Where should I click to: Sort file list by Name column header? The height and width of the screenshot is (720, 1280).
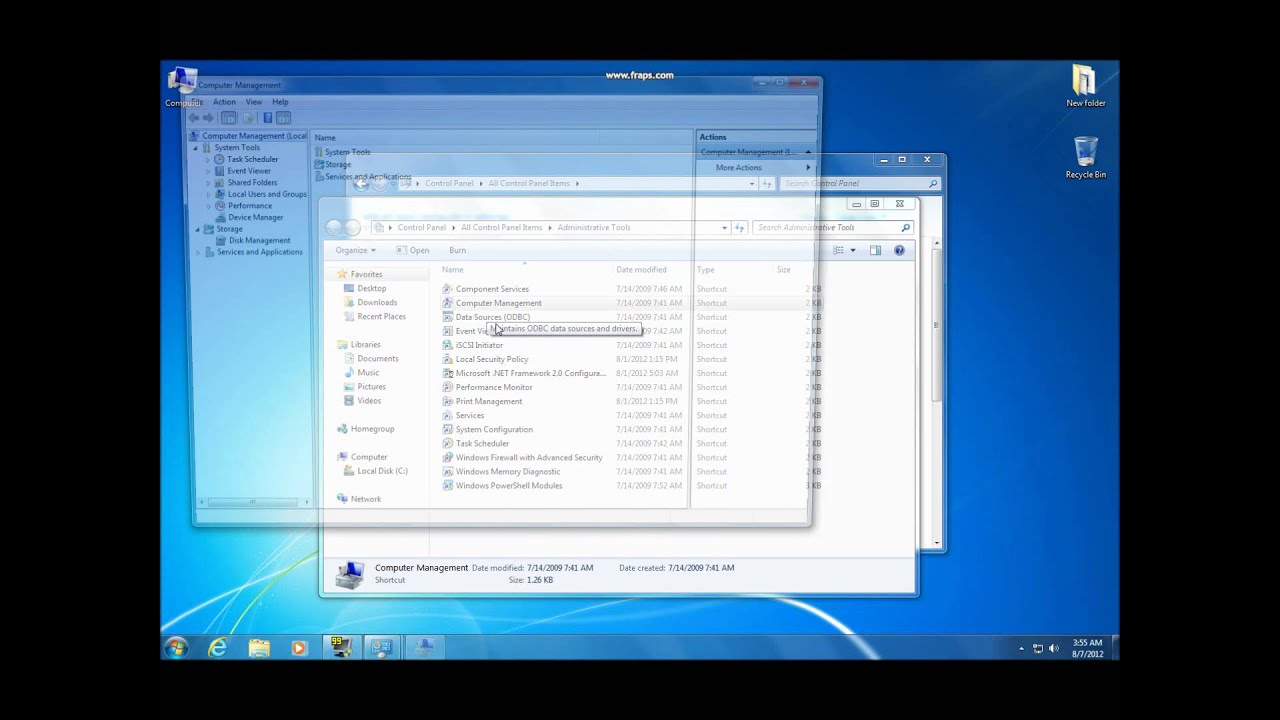coord(453,269)
